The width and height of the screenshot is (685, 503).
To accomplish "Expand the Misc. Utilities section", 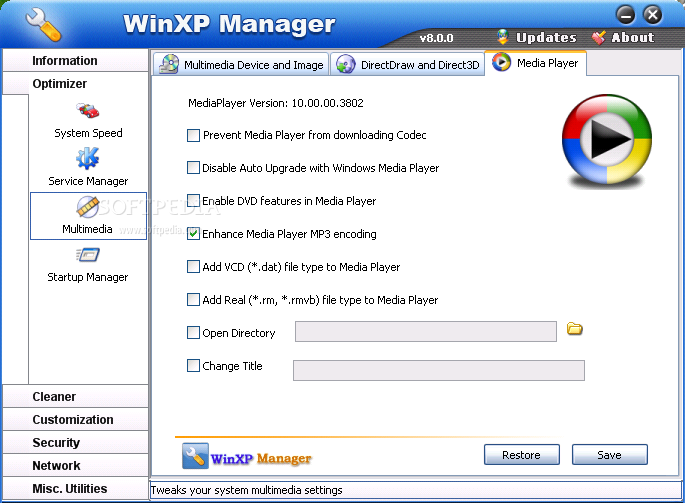I will pos(75,489).
